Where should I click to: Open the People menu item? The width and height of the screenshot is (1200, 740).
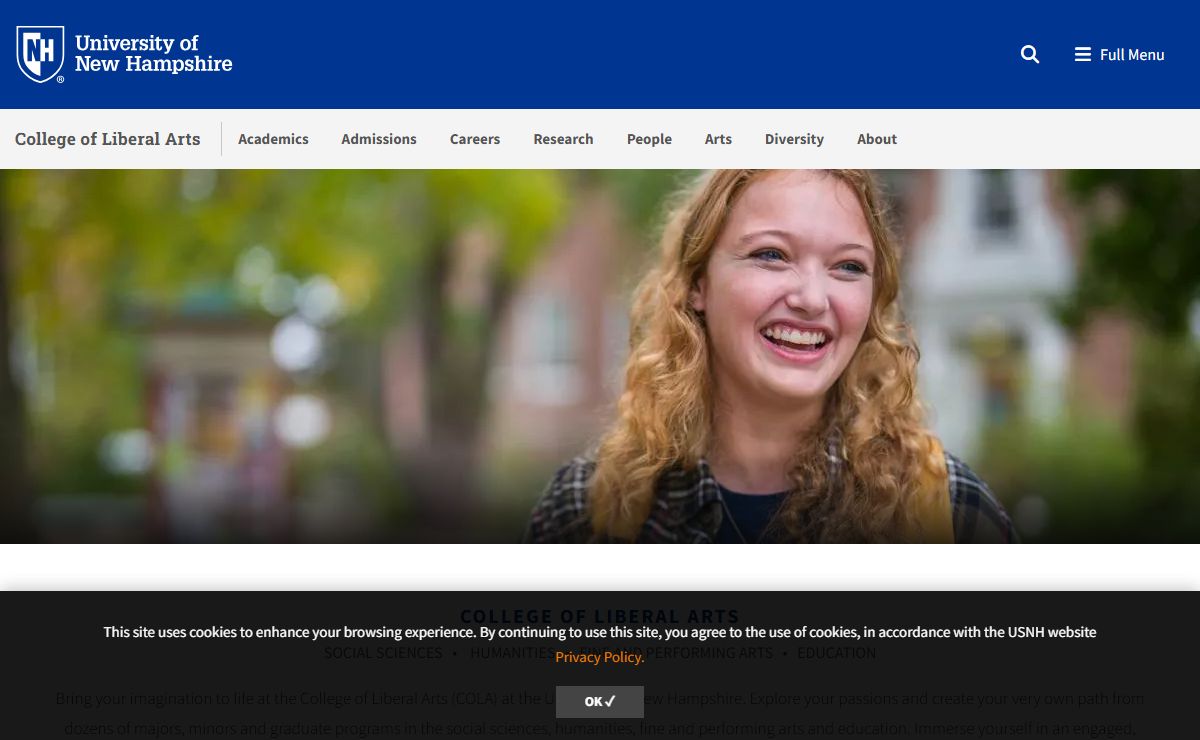pyautogui.click(x=649, y=139)
